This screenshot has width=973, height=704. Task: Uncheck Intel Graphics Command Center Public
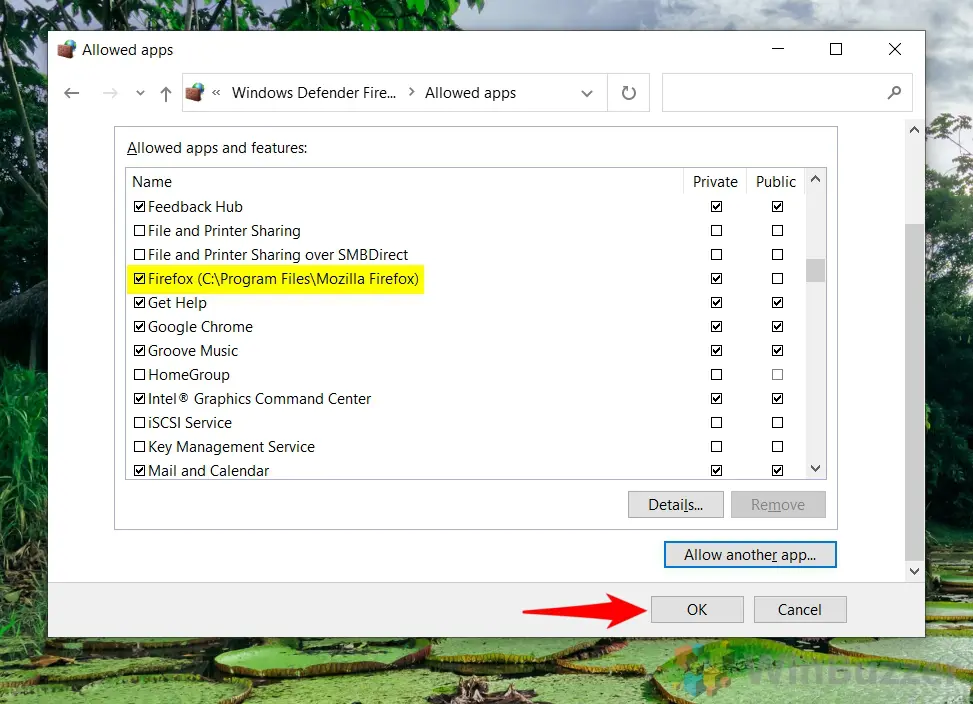coord(777,399)
